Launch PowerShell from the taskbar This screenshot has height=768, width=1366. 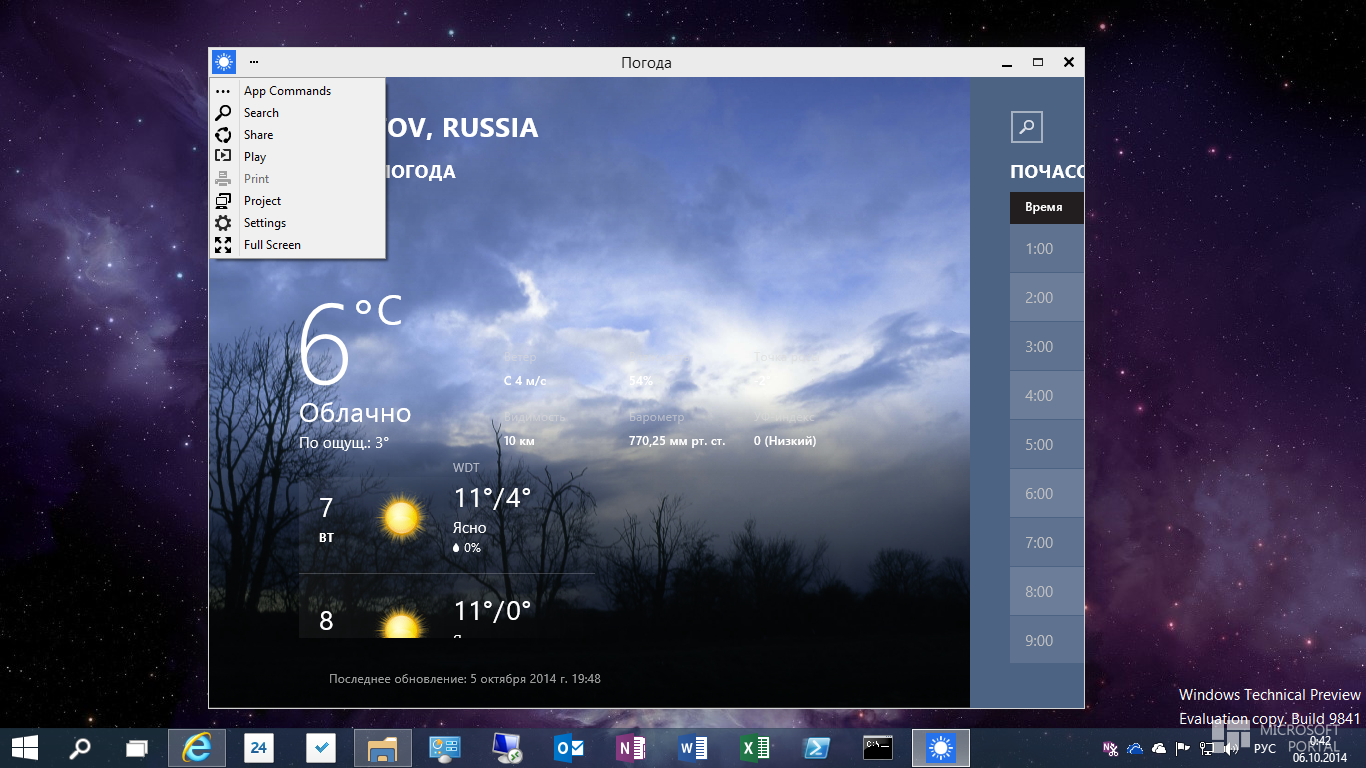tap(816, 747)
